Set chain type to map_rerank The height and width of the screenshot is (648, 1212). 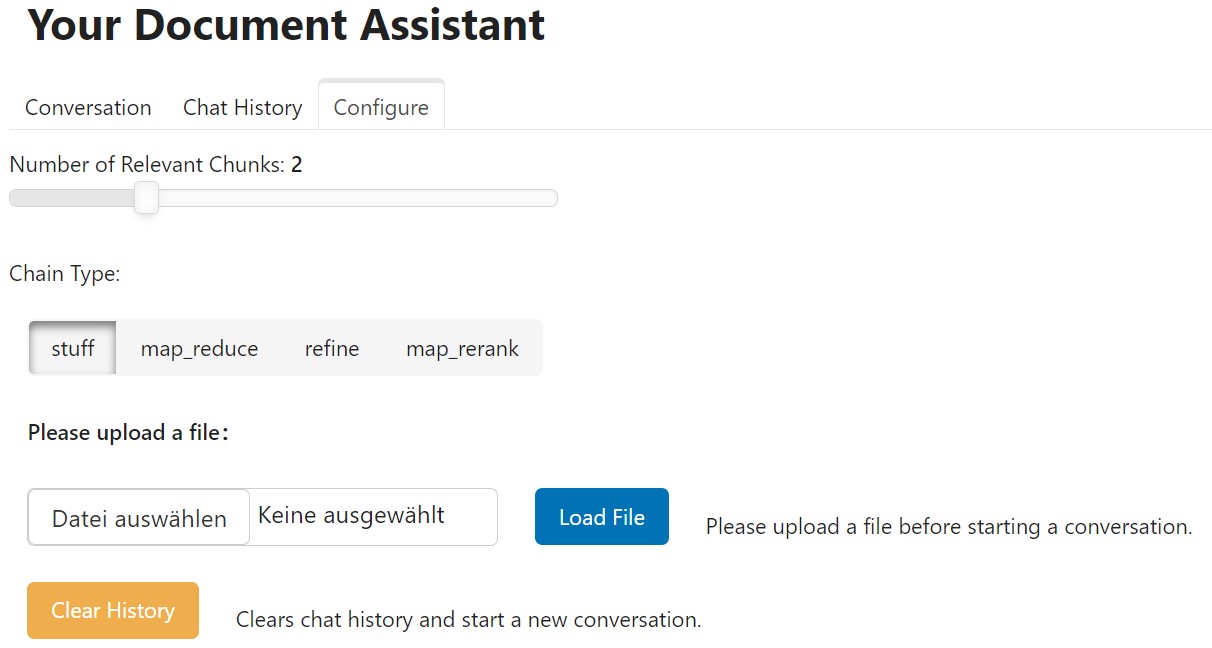462,348
